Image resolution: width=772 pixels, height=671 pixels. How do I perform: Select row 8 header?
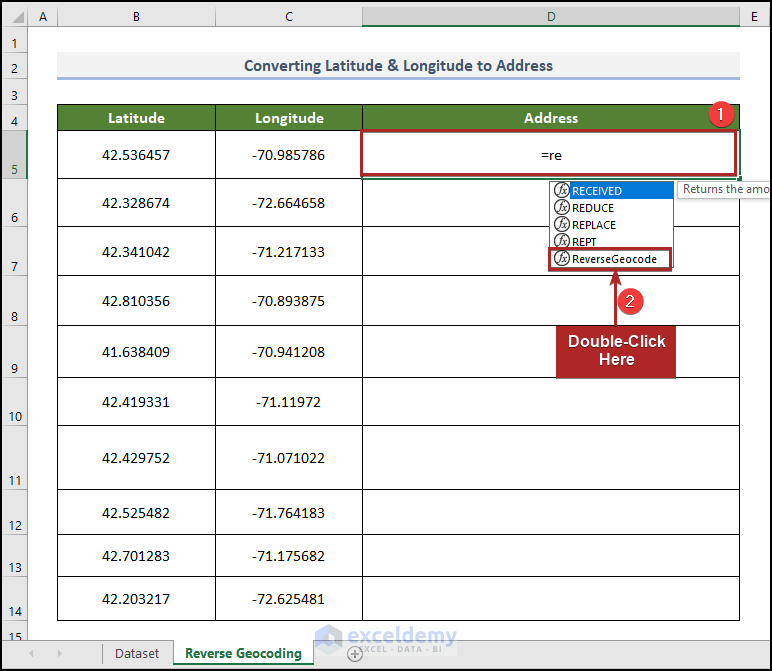tap(14, 301)
